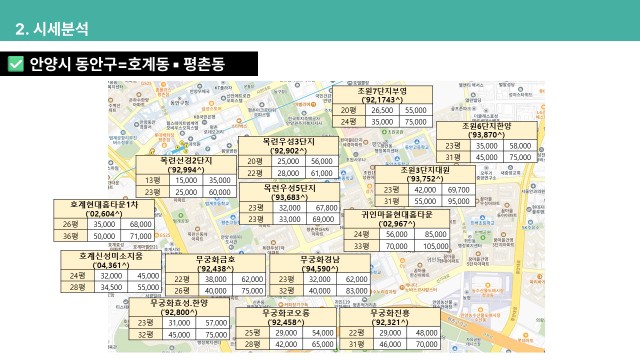Click the '36평' cell in 호계현대홈타운1차 table
Viewport: 640px width, 360px height.
click(71, 236)
